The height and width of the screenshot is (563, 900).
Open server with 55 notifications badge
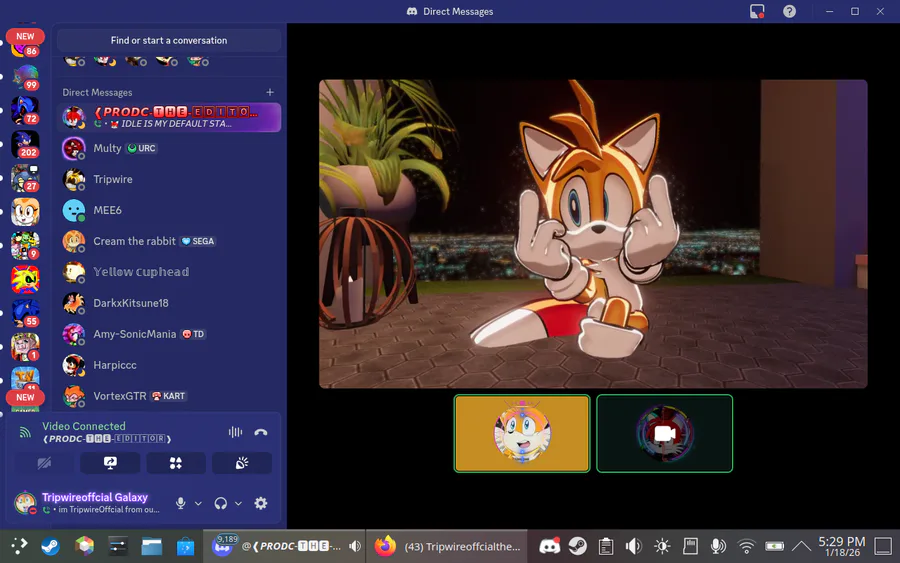coord(25,313)
